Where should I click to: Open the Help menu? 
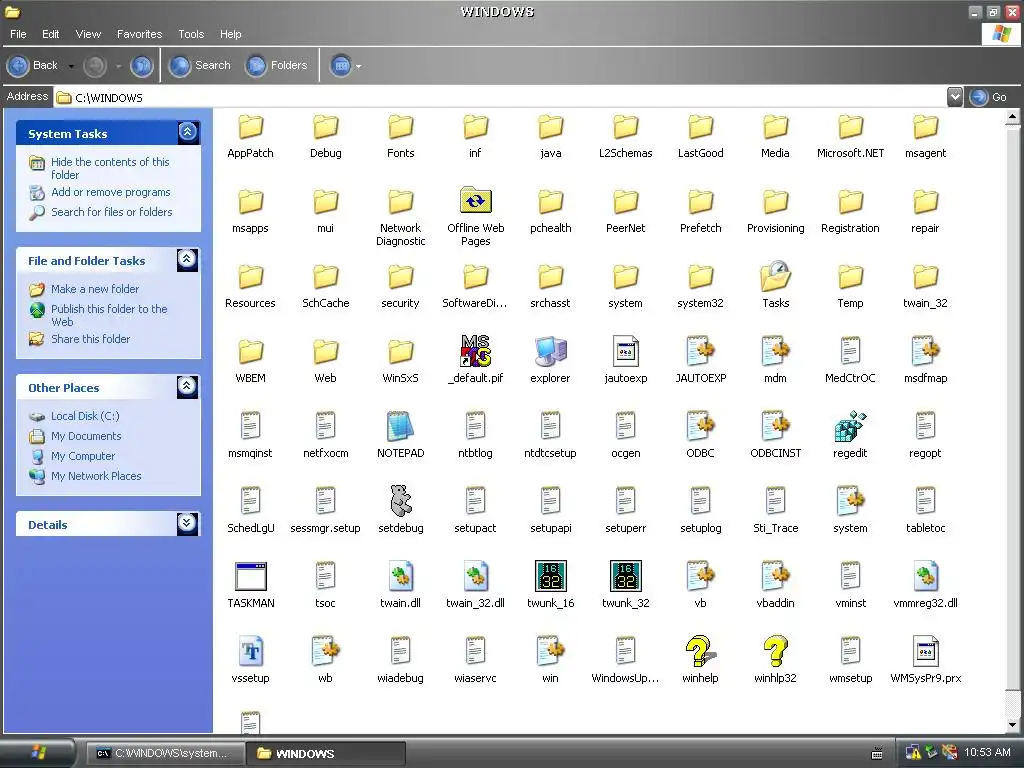(230, 34)
